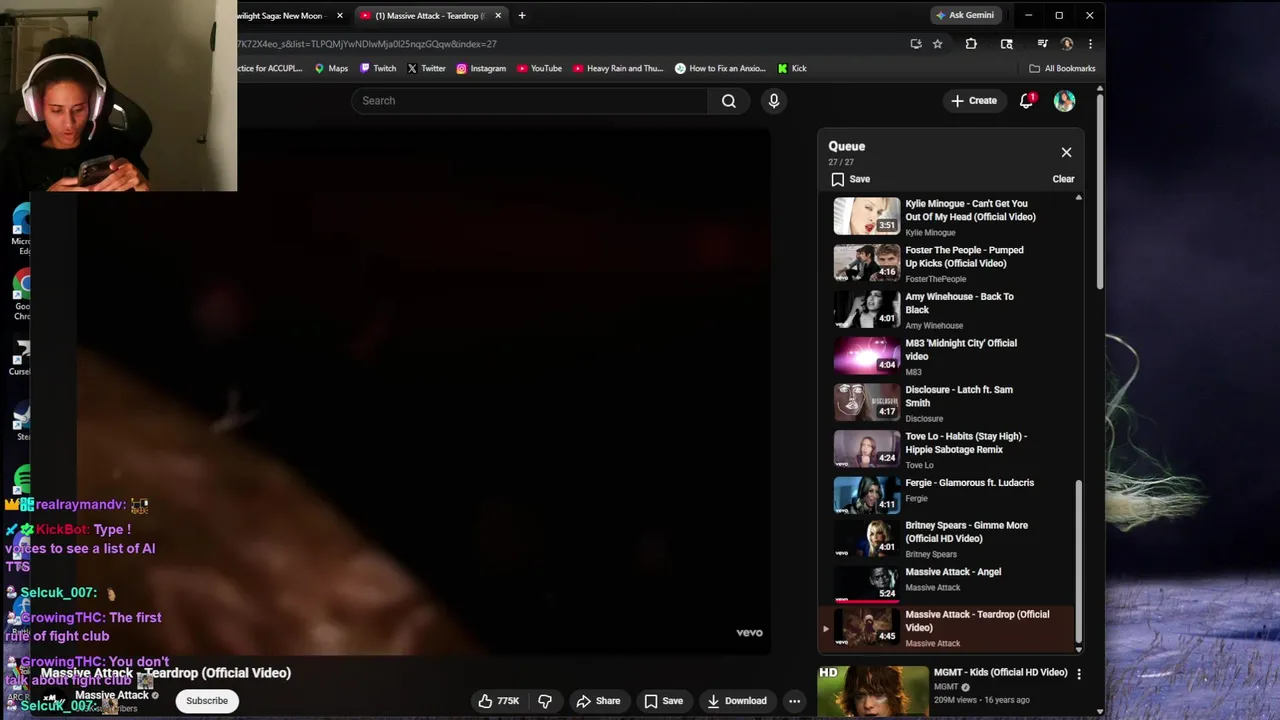Open the media controls icon in Chrome

pyautogui.click(x=1042, y=44)
